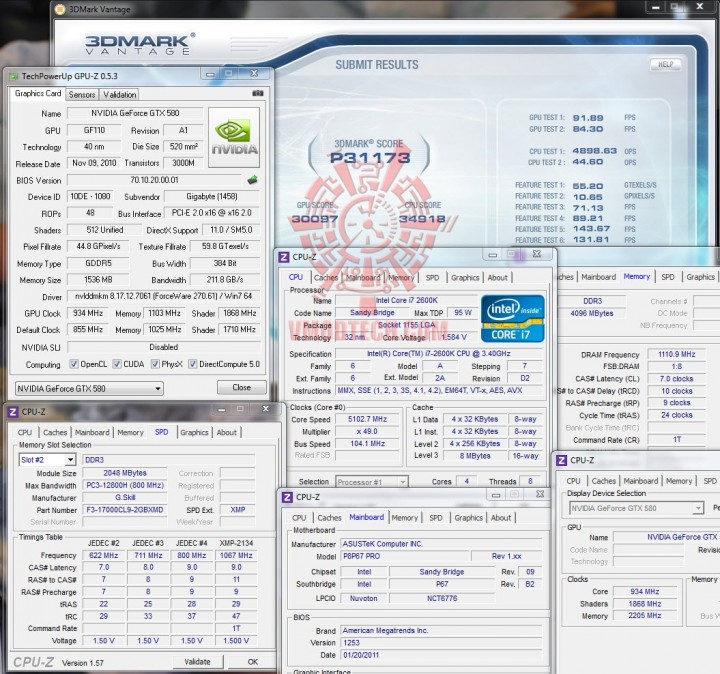Toggle the OpenCL checkbox
The height and width of the screenshot is (674, 720).
point(73,364)
